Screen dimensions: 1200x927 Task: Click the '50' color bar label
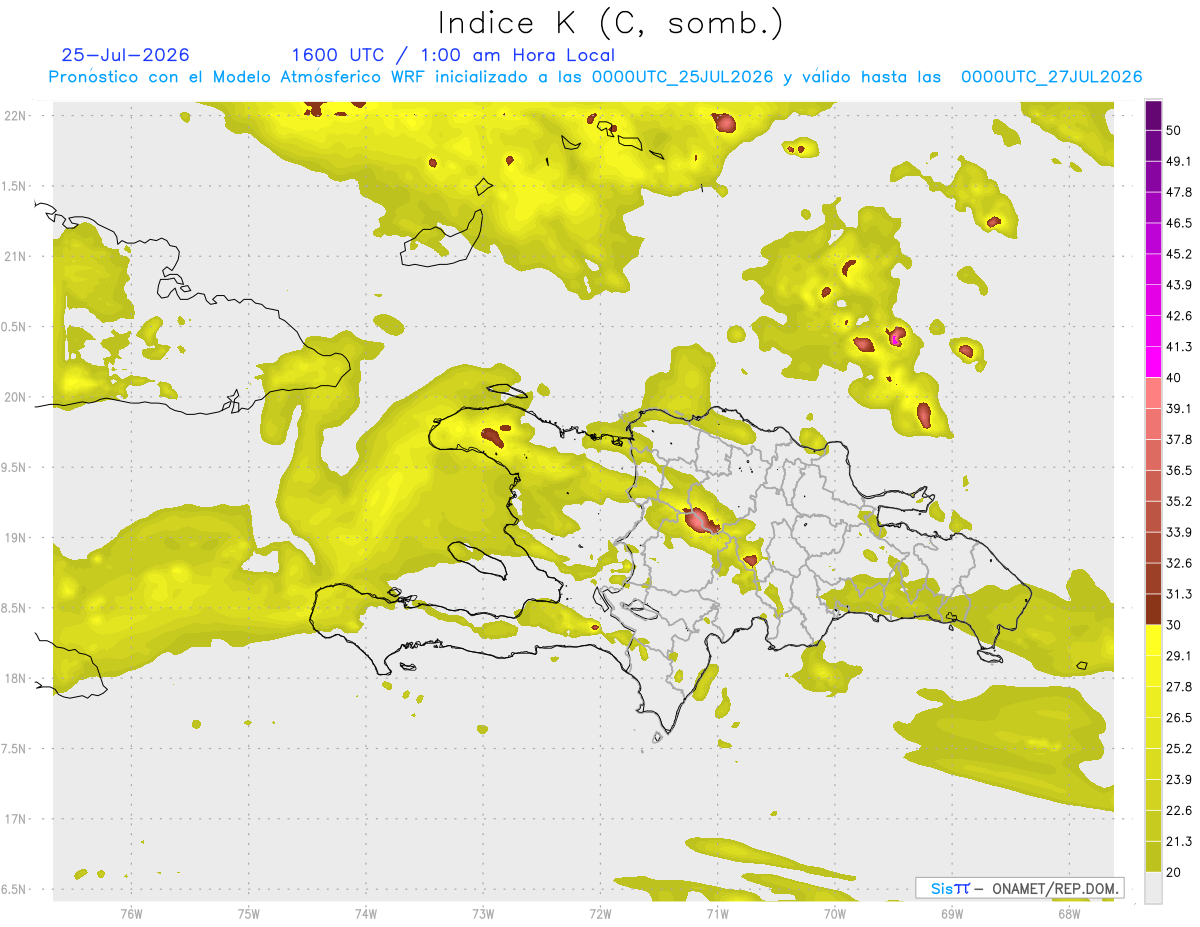[1174, 130]
